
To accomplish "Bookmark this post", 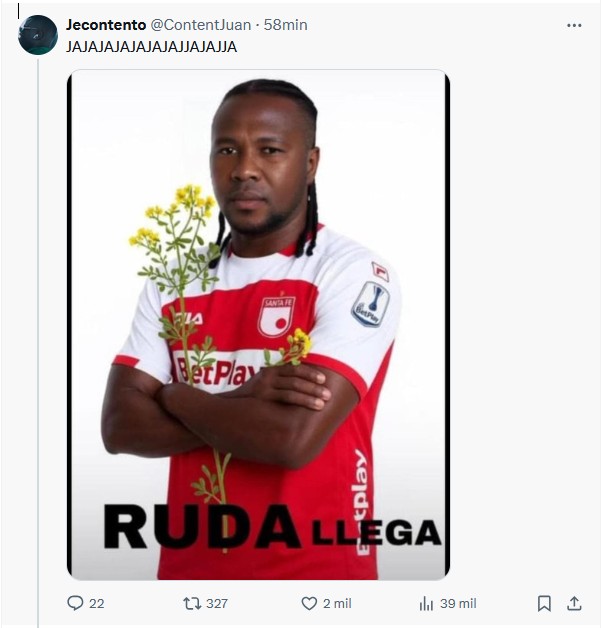I will click(x=544, y=603).
